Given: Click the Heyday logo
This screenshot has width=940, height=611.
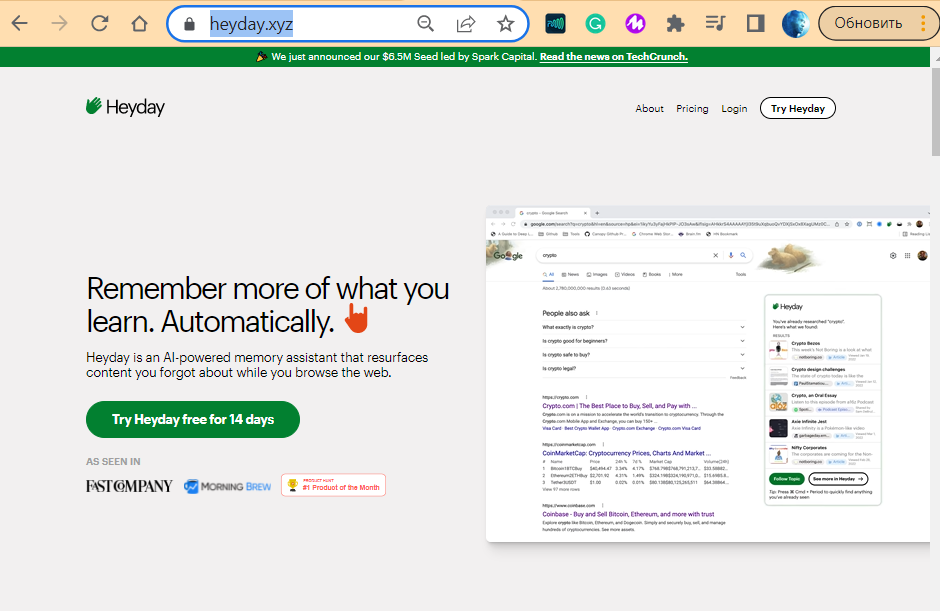Looking at the screenshot, I should click(125, 107).
